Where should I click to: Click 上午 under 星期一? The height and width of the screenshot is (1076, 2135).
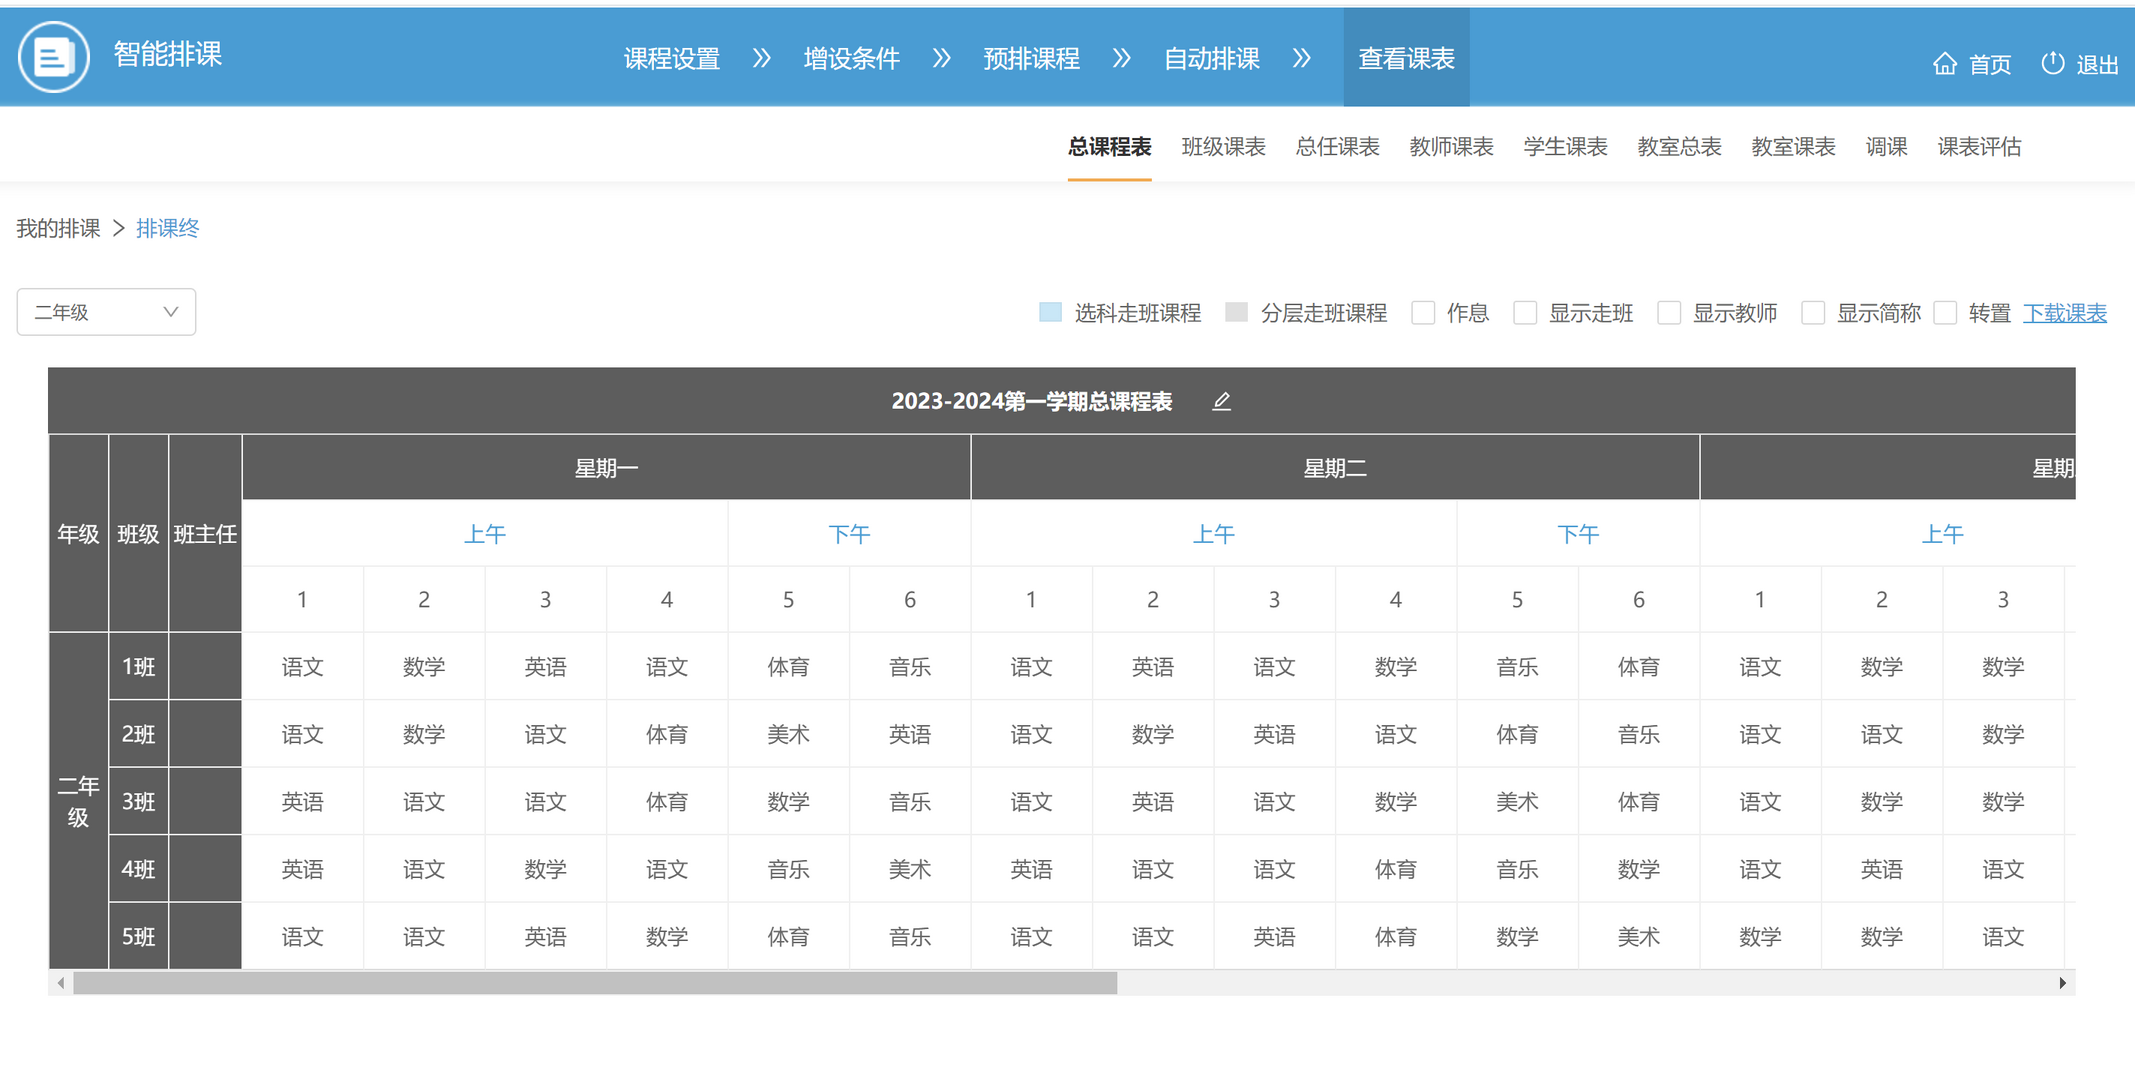coord(485,534)
